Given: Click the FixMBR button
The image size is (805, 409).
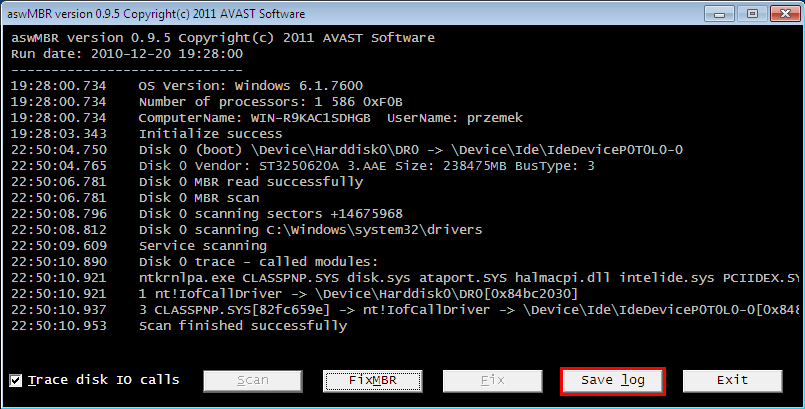Looking at the screenshot, I should pyautogui.click(x=373, y=381).
